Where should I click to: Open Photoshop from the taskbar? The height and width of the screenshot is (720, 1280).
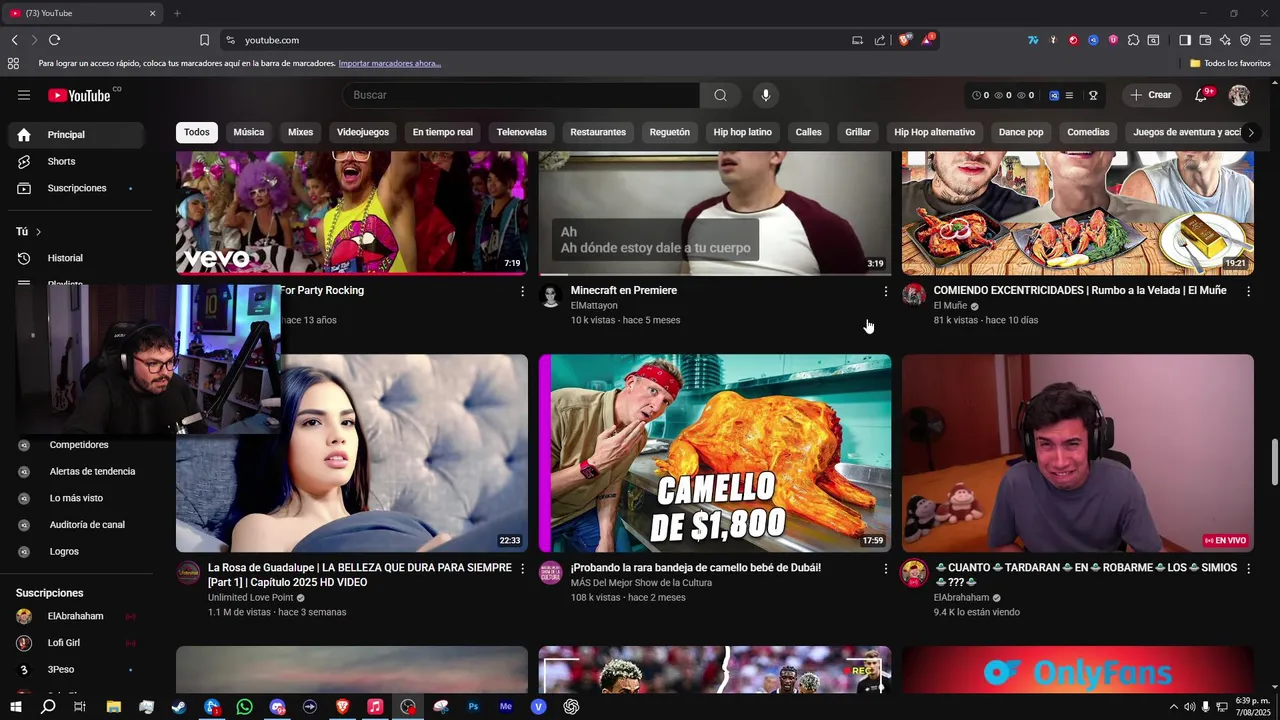473,707
